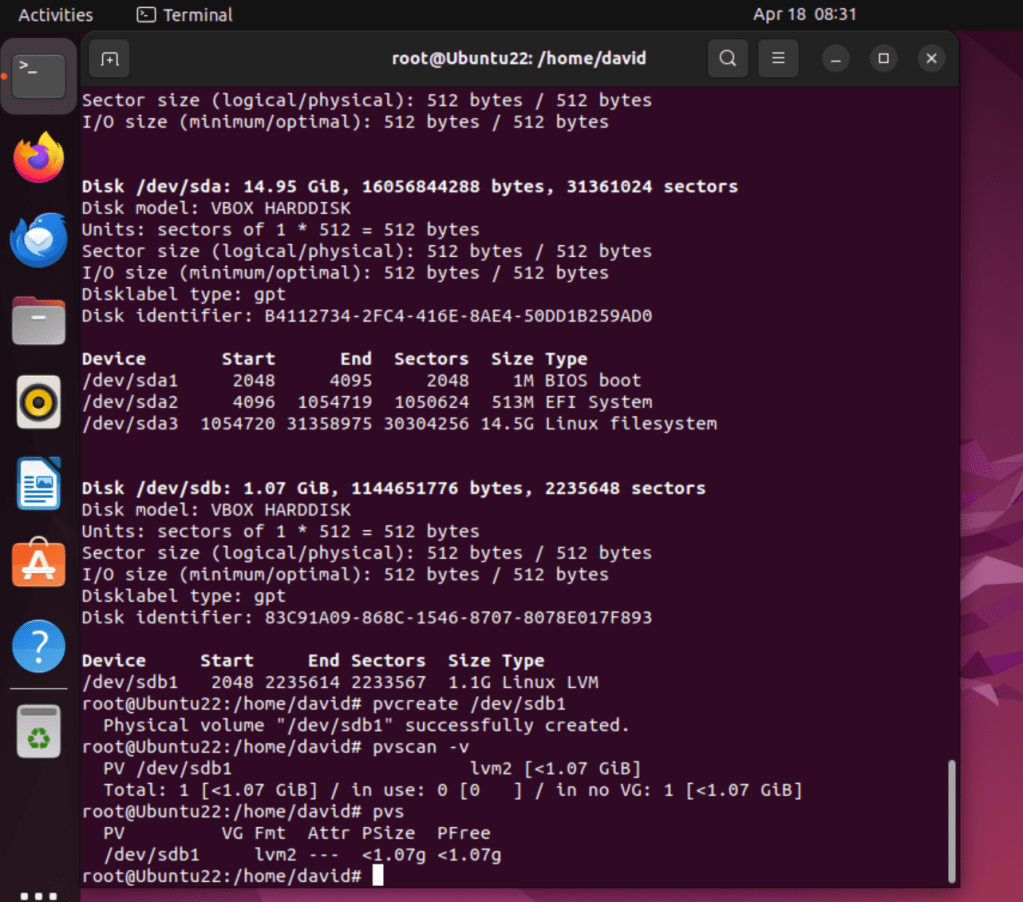Open Rhythmbox music player
This screenshot has width=1023, height=902.
pyautogui.click(x=39, y=403)
